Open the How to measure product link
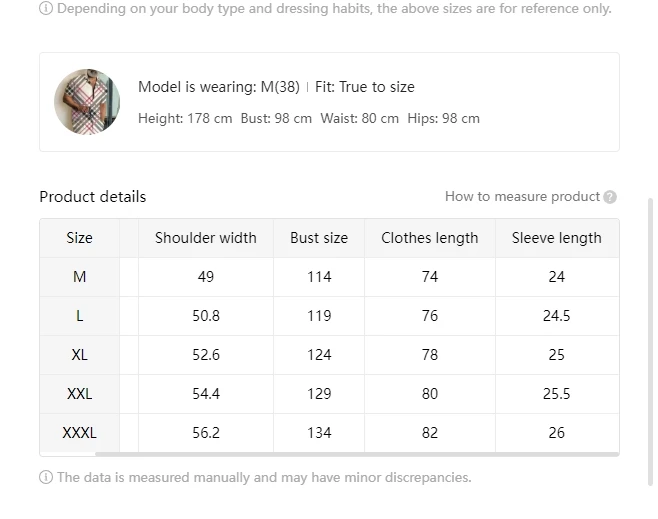 point(522,196)
